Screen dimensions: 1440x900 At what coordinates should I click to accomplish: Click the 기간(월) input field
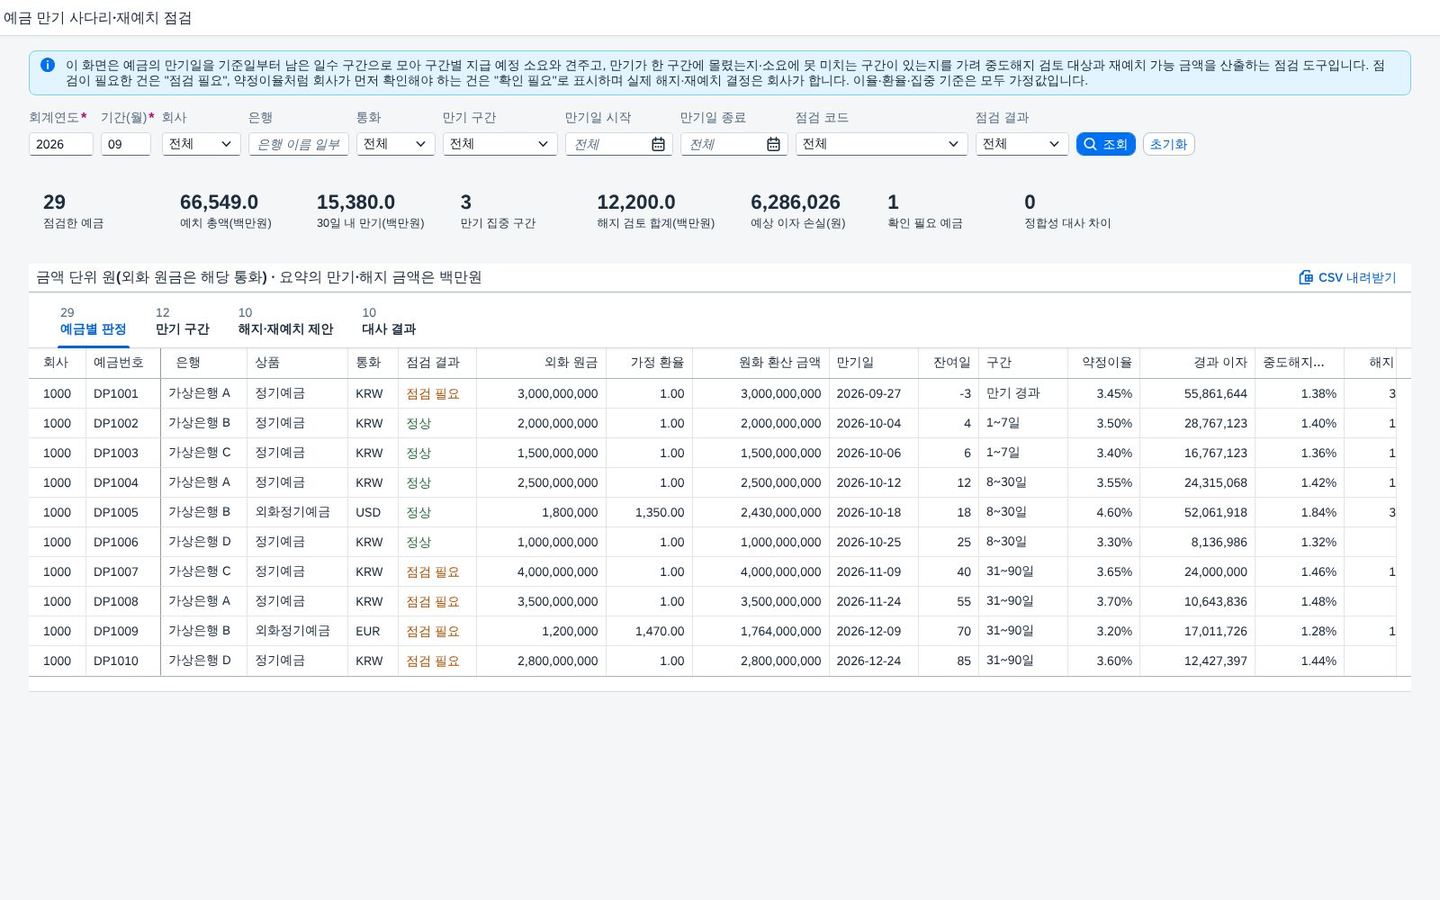[x=126, y=144]
